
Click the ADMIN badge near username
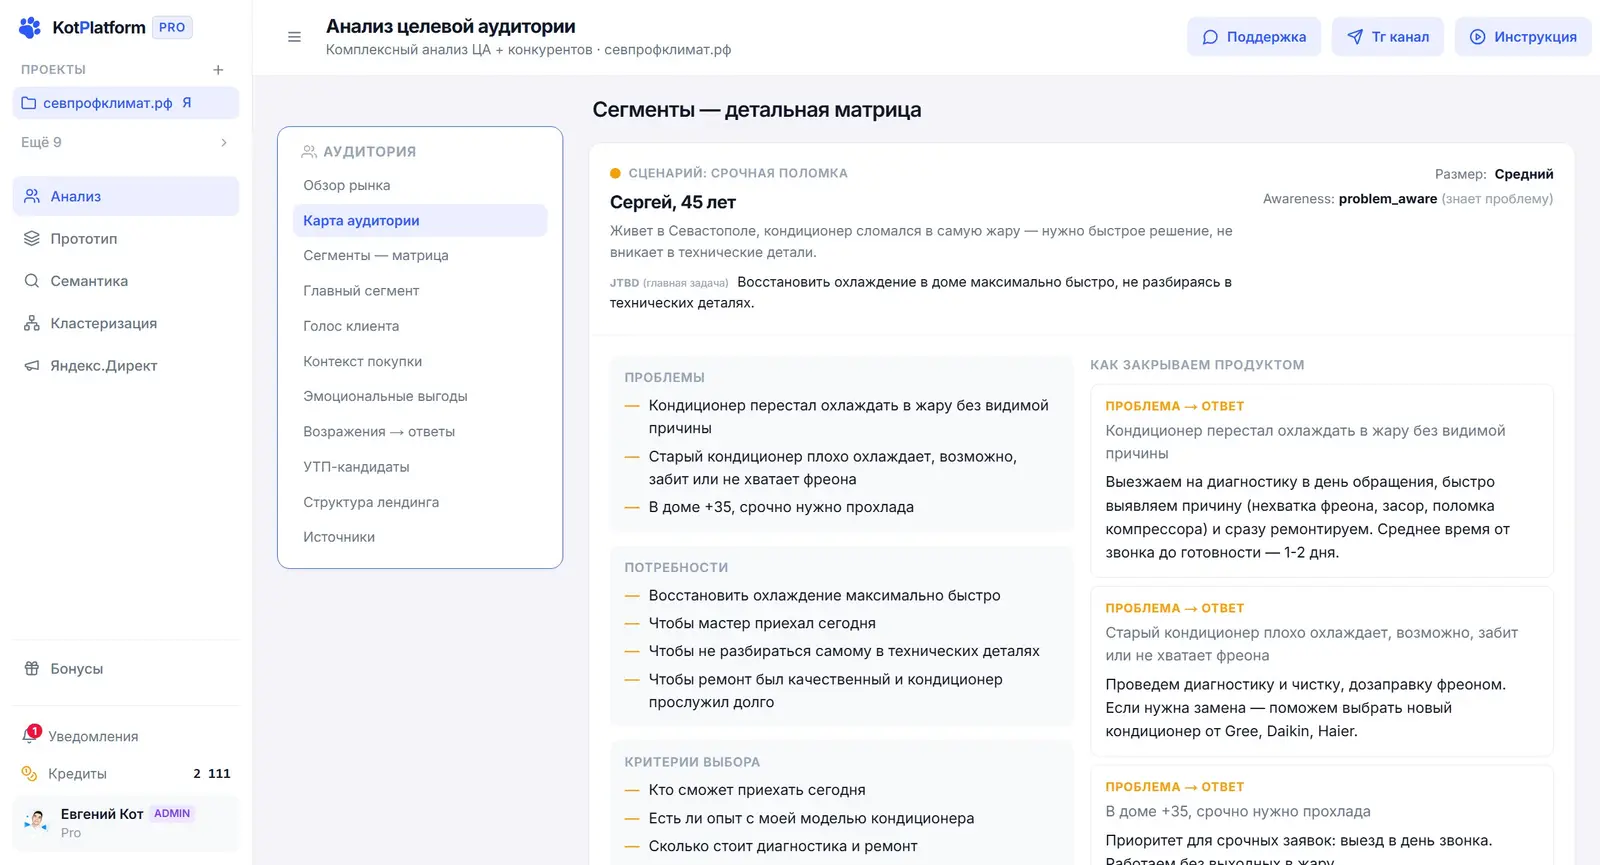[172, 814]
